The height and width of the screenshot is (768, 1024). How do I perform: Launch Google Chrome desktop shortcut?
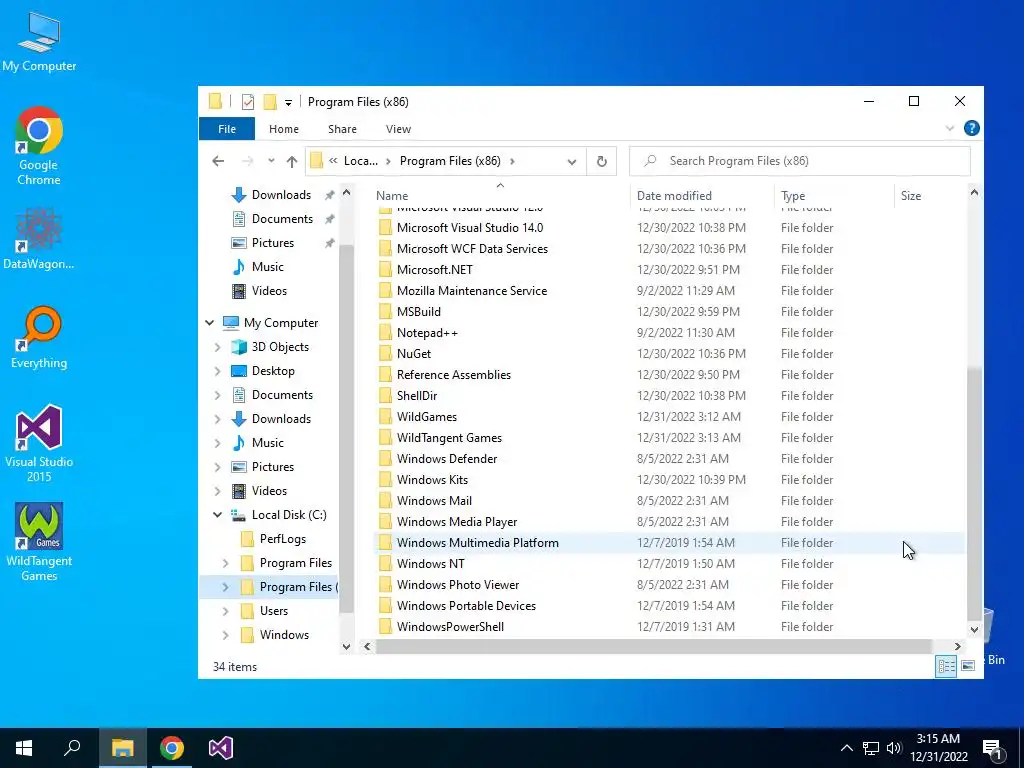pyautogui.click(x=39, y=146)
